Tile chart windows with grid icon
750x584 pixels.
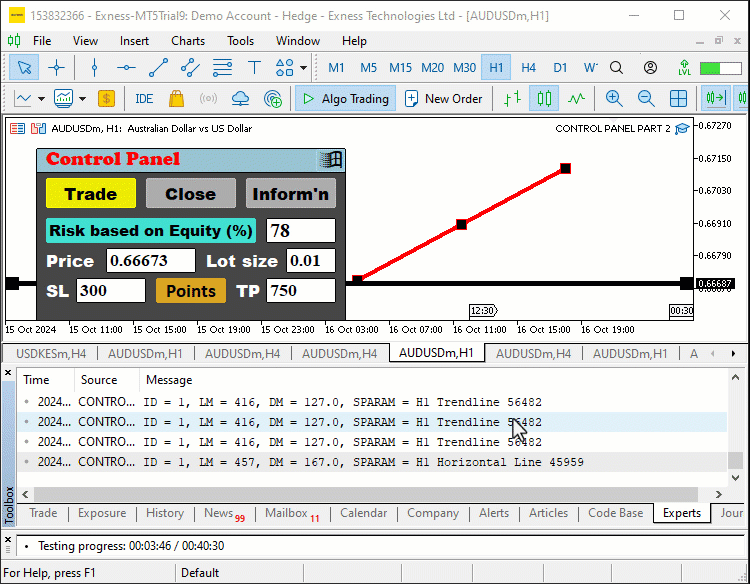pyautogui.click(x=678, y=99)
